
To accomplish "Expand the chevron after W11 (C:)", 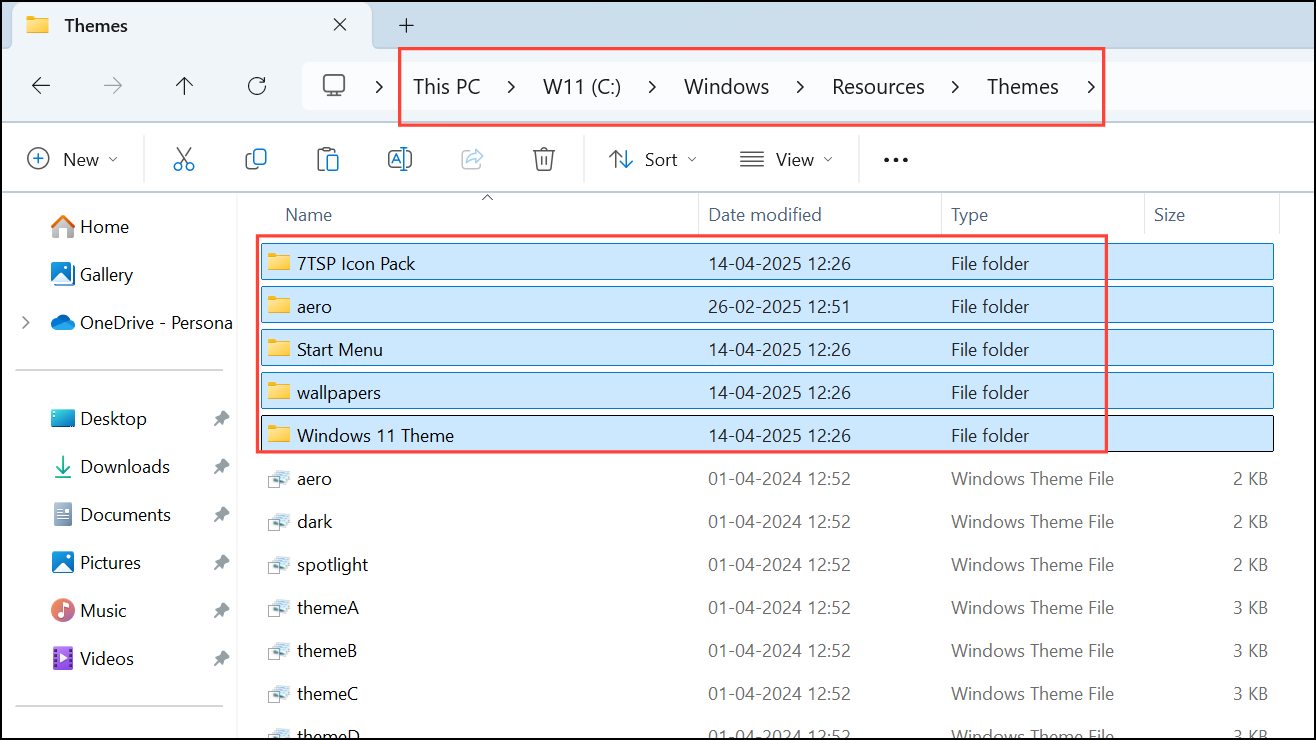I will click(x=652, y=87).
